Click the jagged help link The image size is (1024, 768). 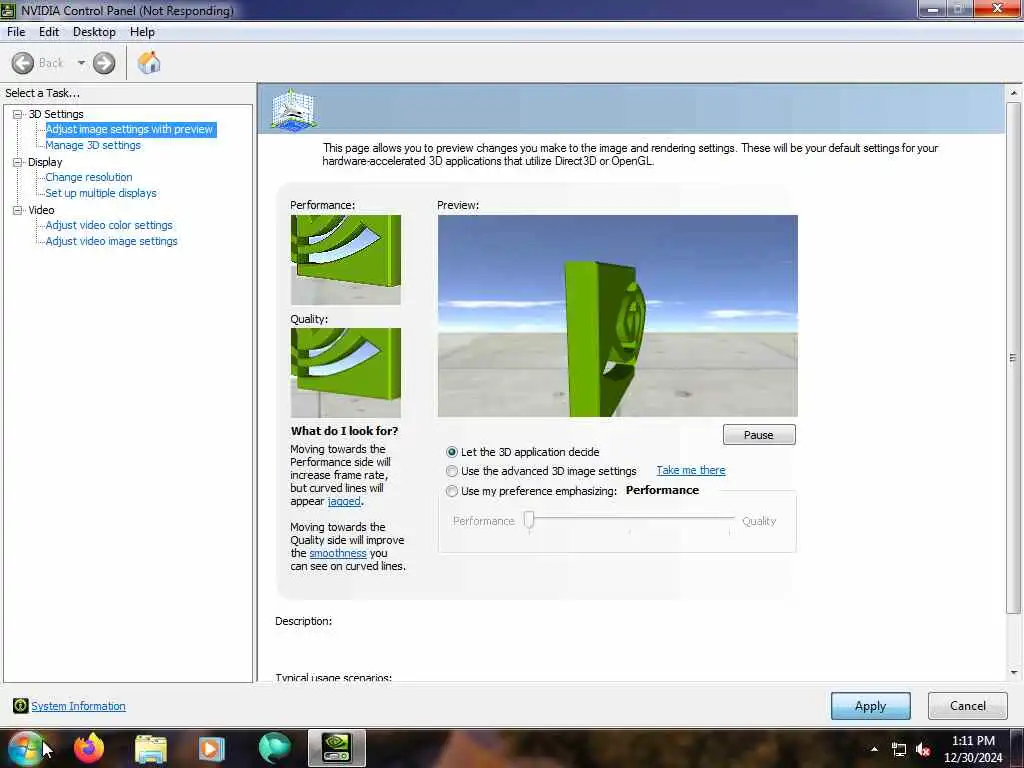coord(344,501)
